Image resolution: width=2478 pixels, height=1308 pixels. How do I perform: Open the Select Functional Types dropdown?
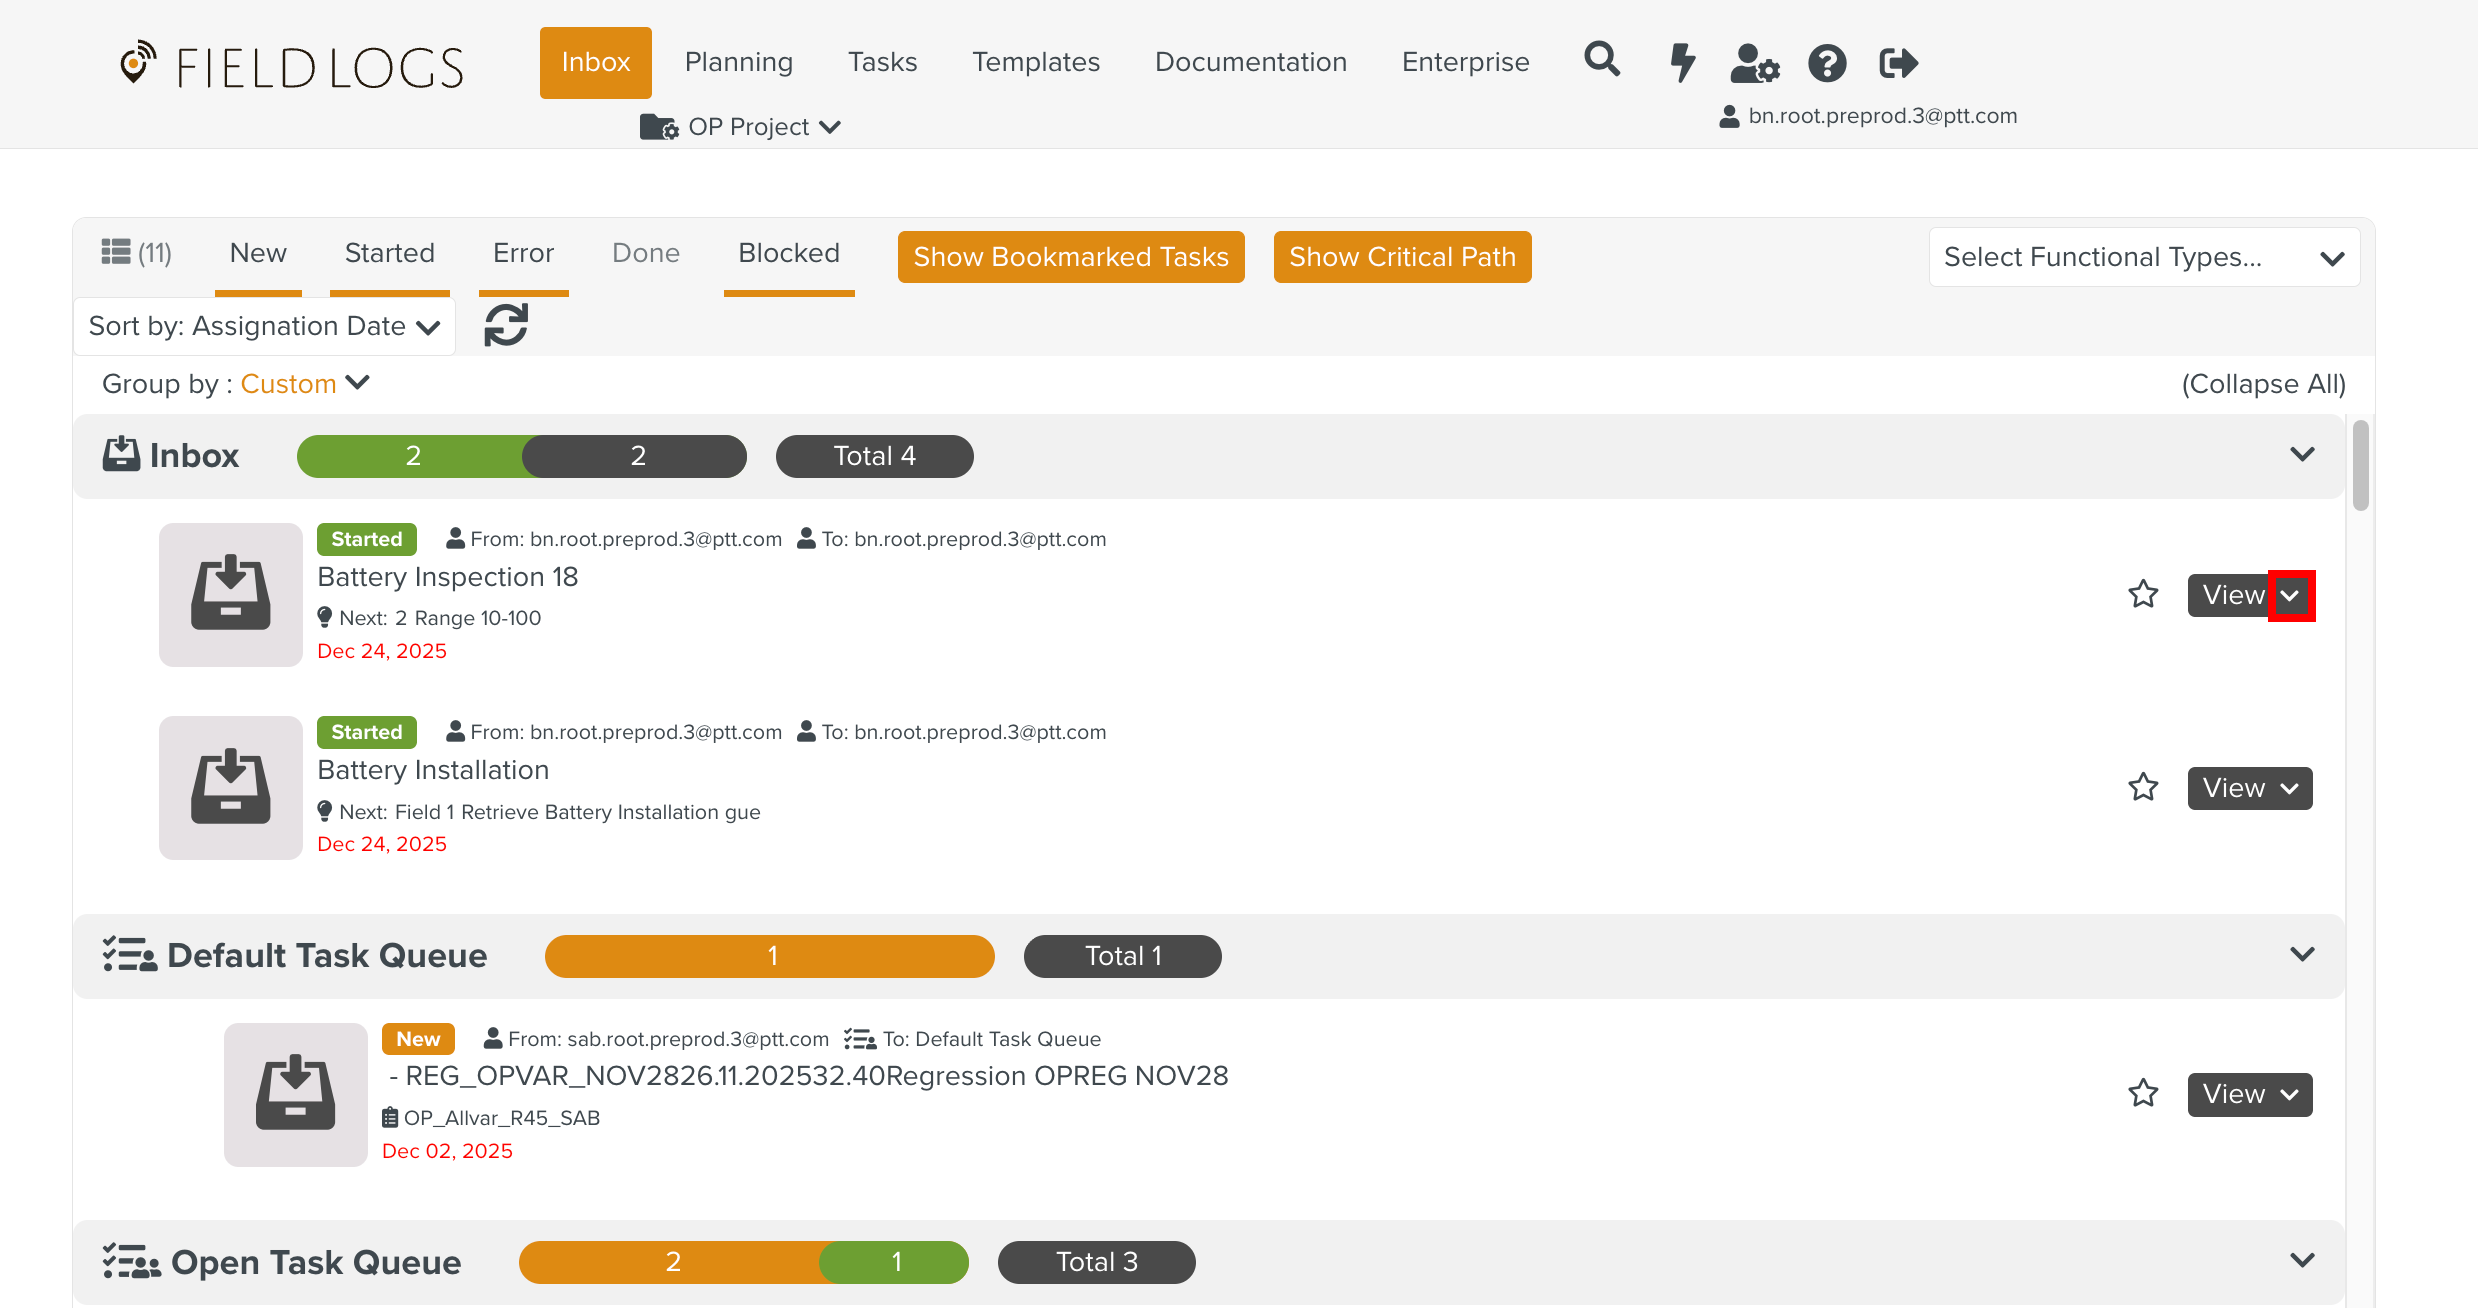(2144, 257)
